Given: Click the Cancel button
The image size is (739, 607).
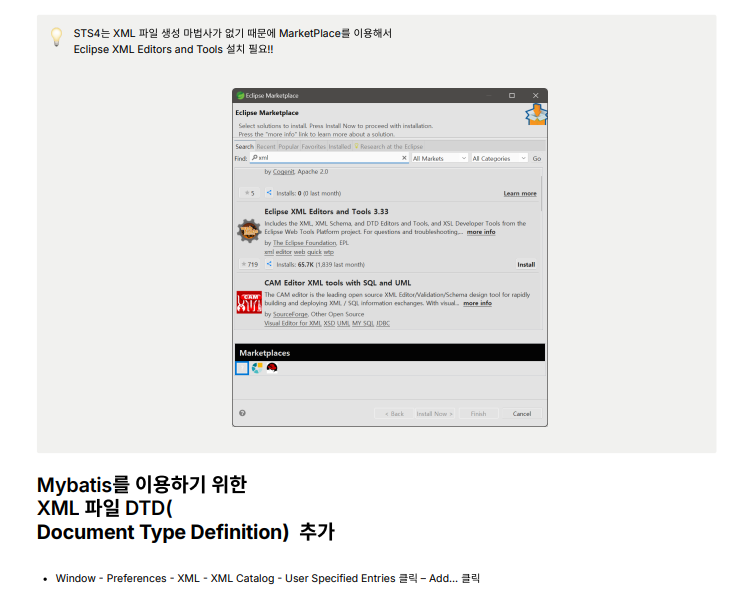Looking at the screenshot, I should 522,414.
